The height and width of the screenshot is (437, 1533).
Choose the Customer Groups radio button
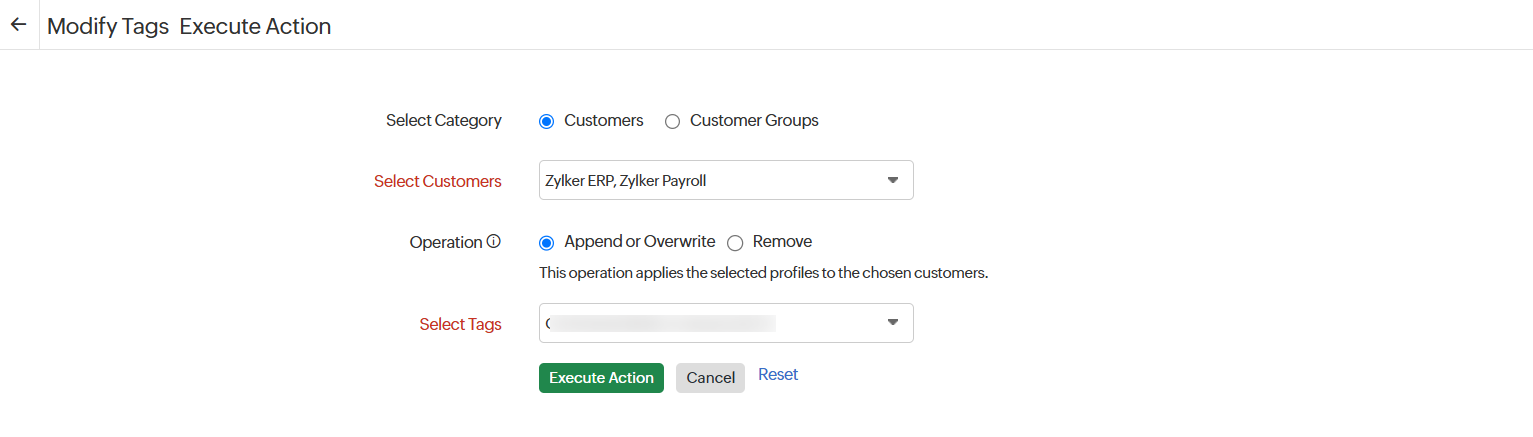point(672,121)
